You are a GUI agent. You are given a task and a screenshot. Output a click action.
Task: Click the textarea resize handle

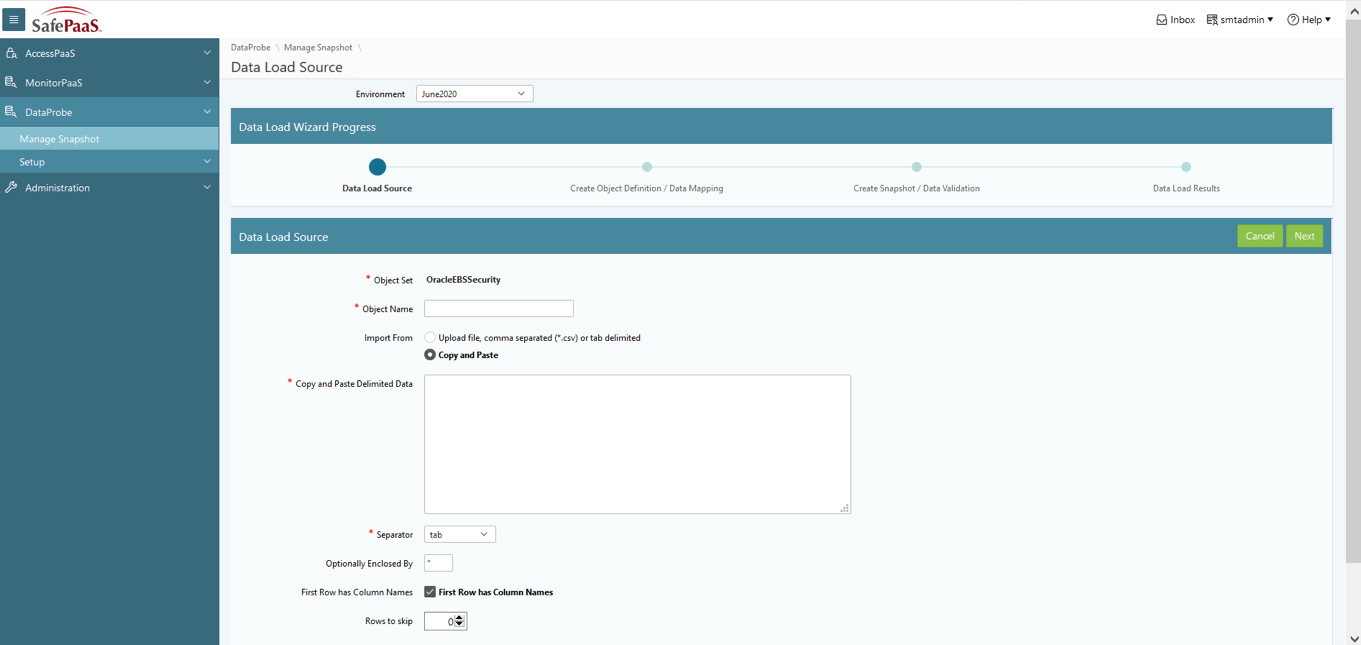click(x=845, y=508)
